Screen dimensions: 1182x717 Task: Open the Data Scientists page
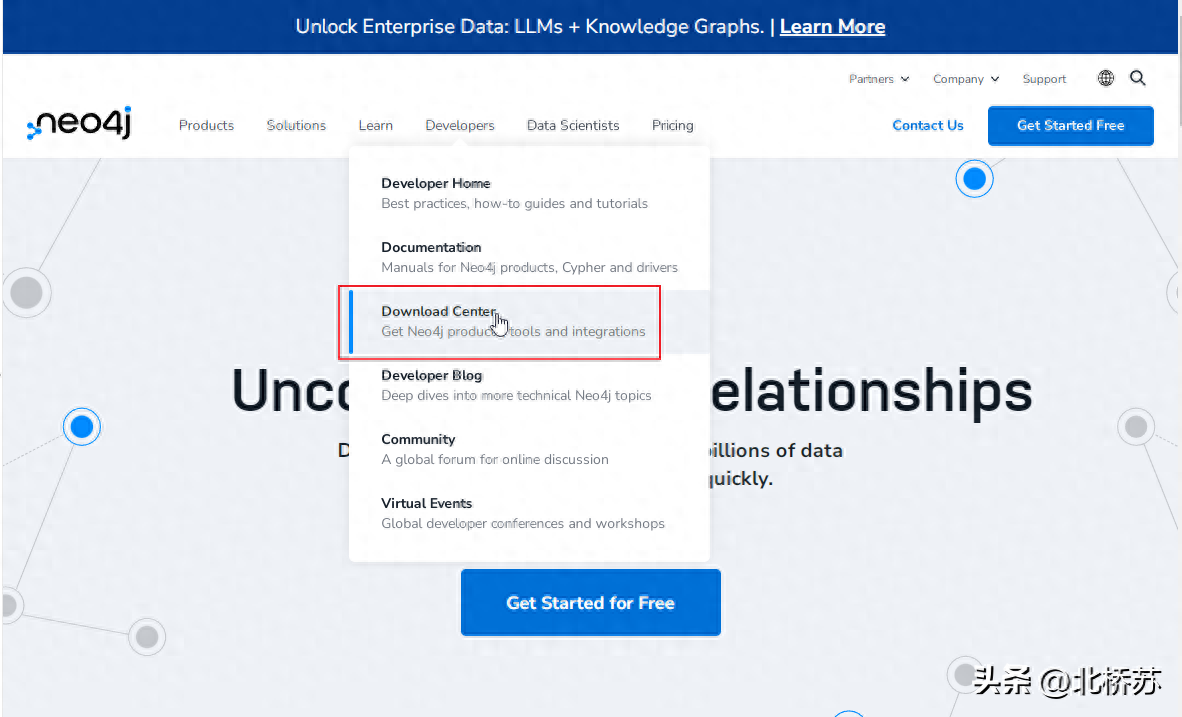573,125
